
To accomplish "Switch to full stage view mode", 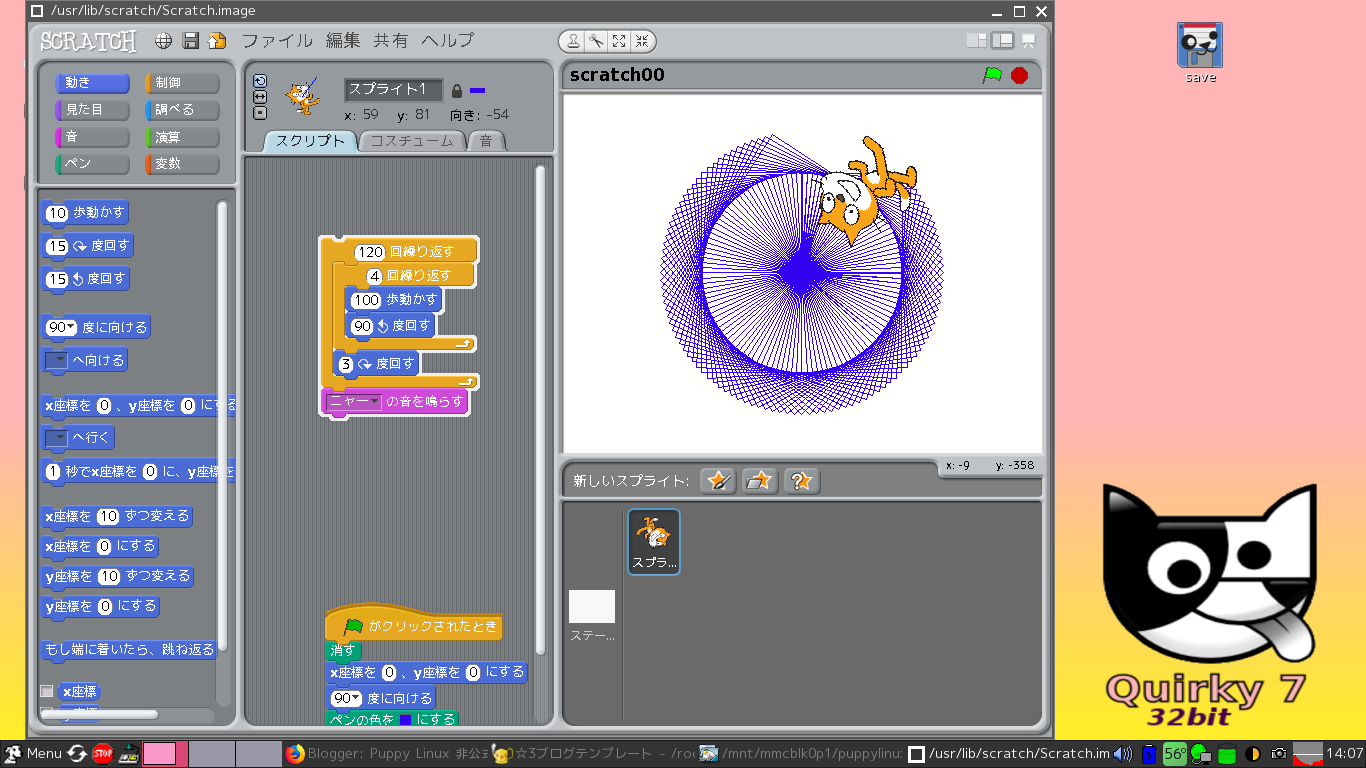I will [x=1002, y=41].
